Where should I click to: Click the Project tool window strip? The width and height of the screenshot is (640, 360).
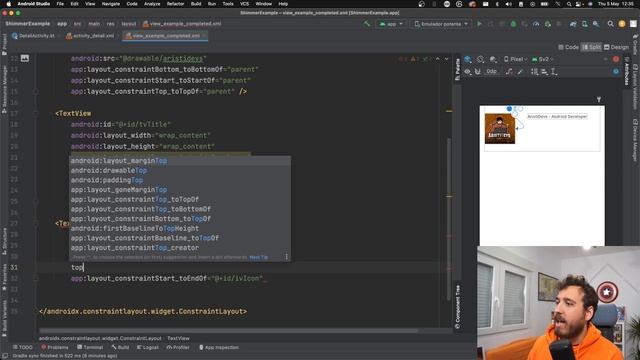pos(4,44)
